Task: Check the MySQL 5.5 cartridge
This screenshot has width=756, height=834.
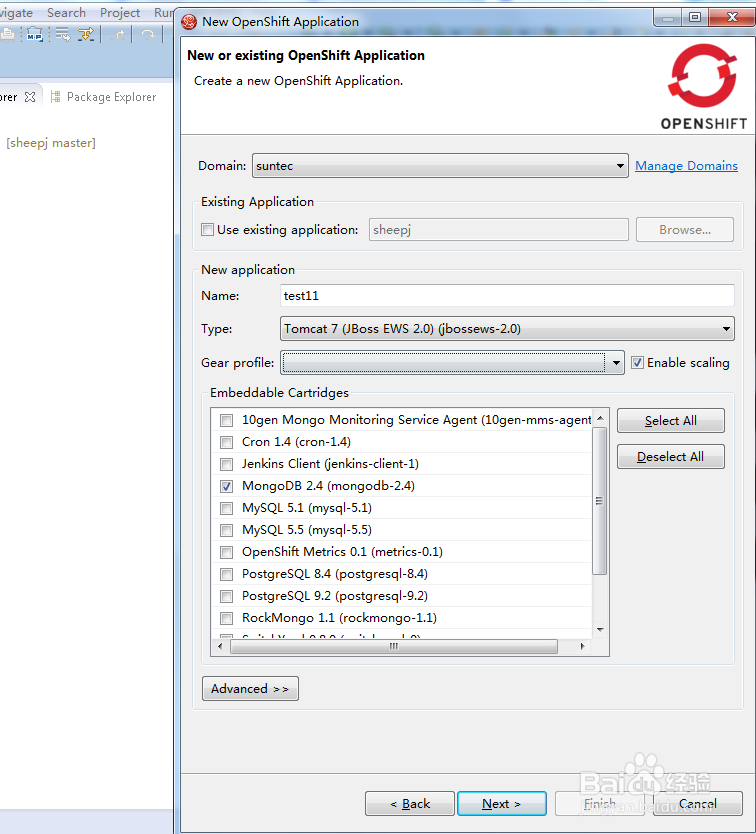Action: (227, 530)
